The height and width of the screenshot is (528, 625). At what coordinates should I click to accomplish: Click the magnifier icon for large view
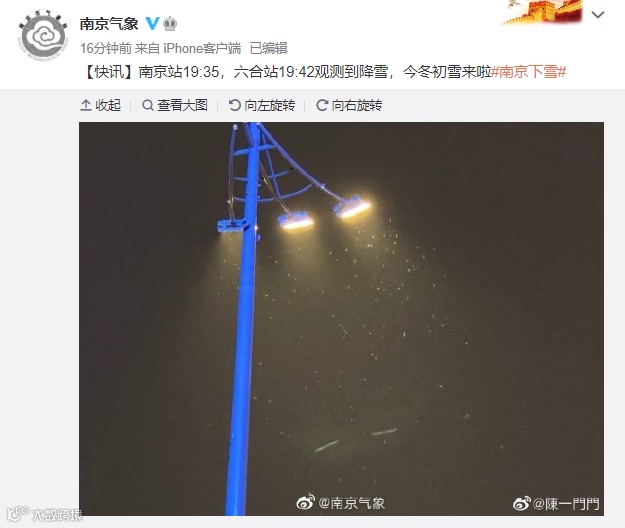[x=148, y=105]
